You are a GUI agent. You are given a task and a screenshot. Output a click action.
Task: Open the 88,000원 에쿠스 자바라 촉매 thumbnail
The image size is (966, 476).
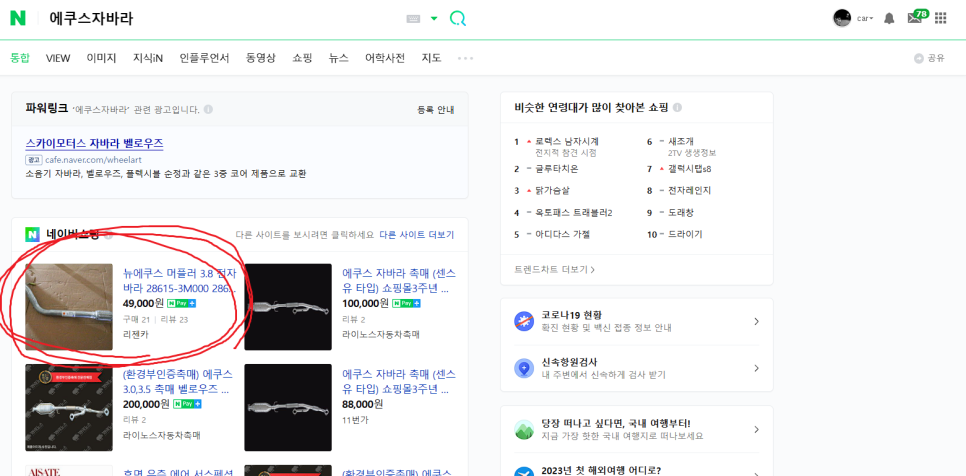(x=288, y=408)
